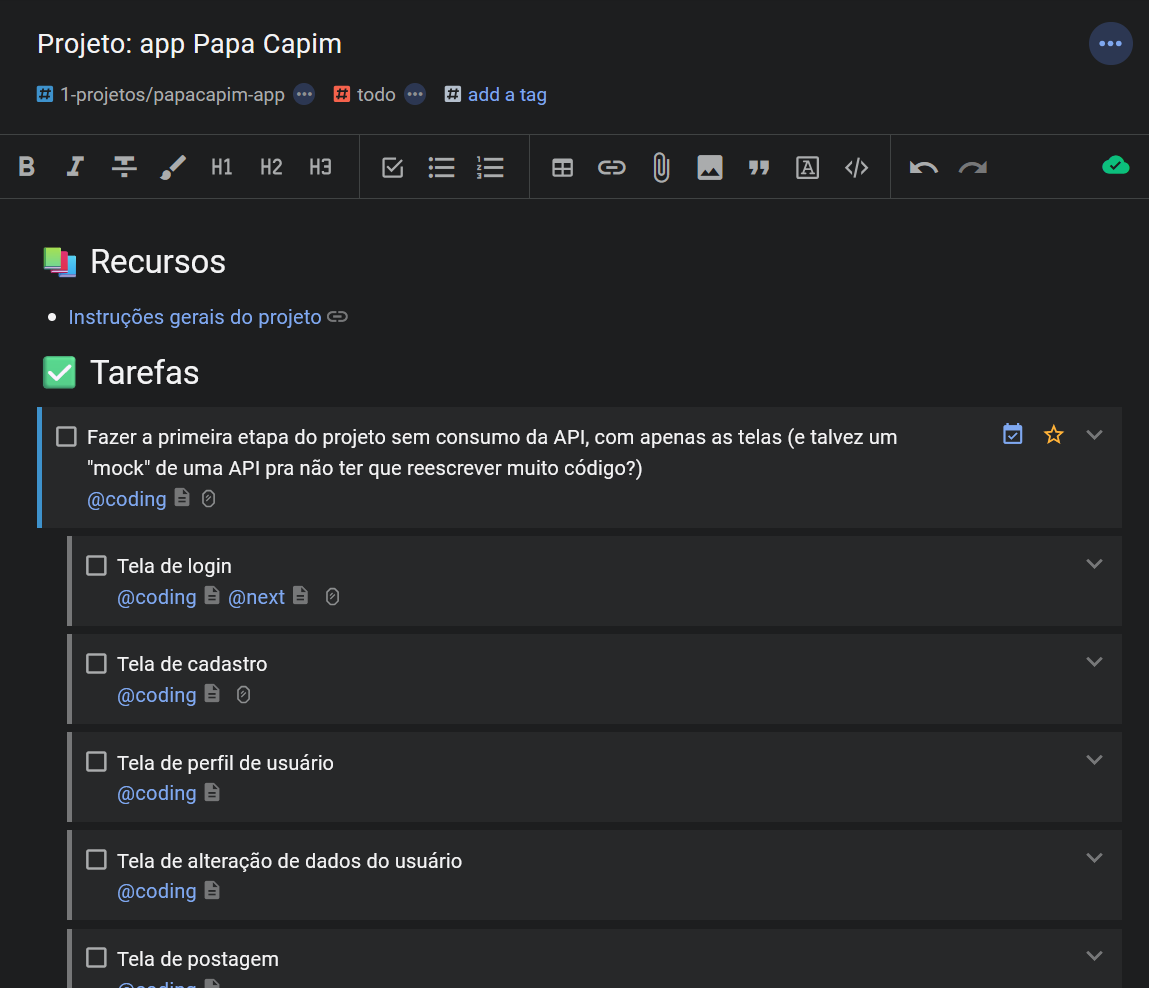The width and height of the screenshot is (1149, 988).
Task: Insert a hyperlink from toolbar
Action: pyautogui.click(x=612, y=167)
